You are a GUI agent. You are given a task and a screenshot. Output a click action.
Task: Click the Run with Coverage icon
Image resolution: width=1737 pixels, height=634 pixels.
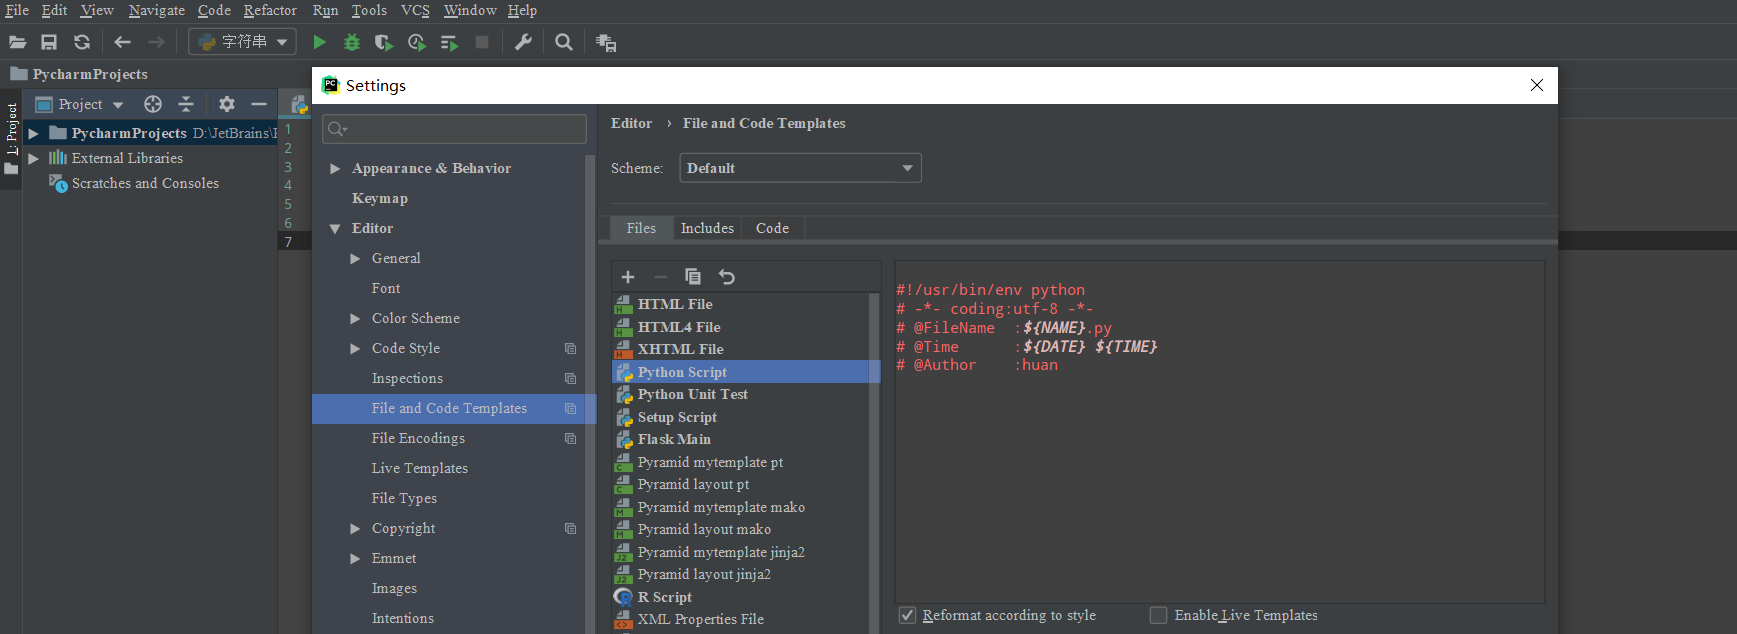click(x=383, y=42)
